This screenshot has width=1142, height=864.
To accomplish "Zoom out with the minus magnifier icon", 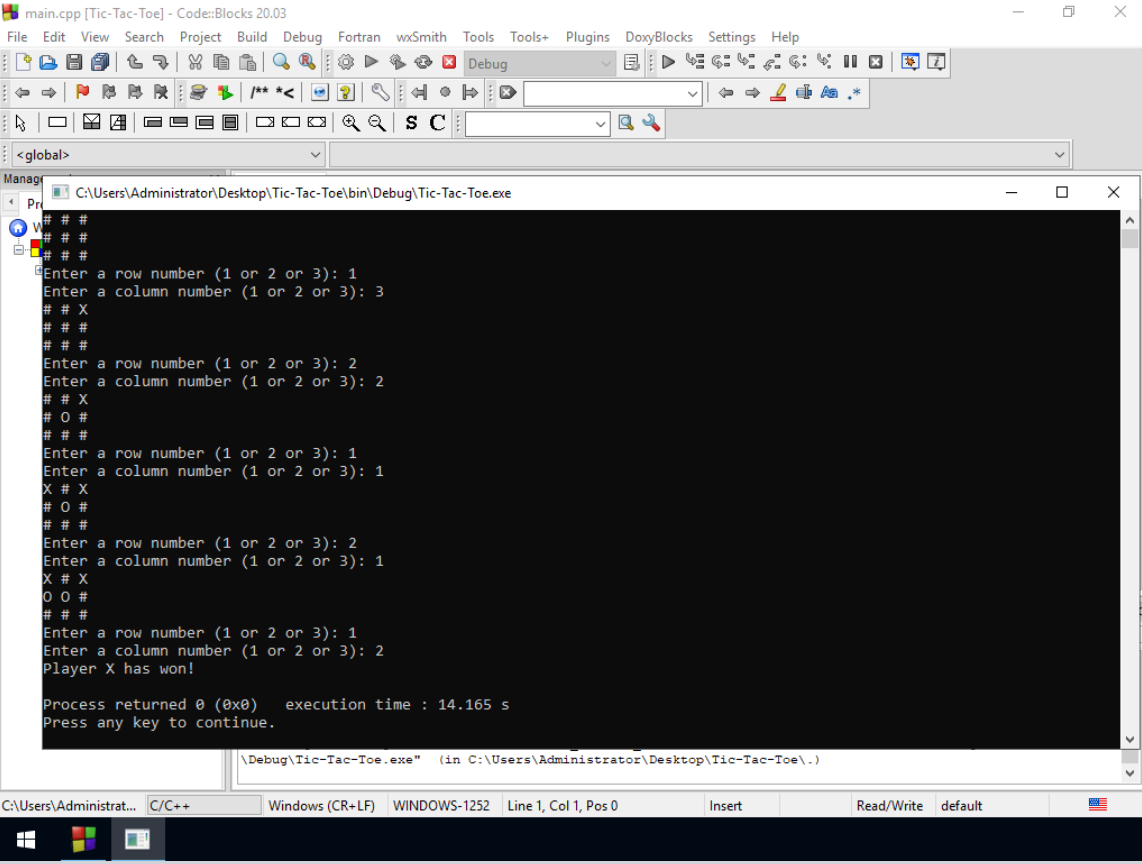I will 377,123.
